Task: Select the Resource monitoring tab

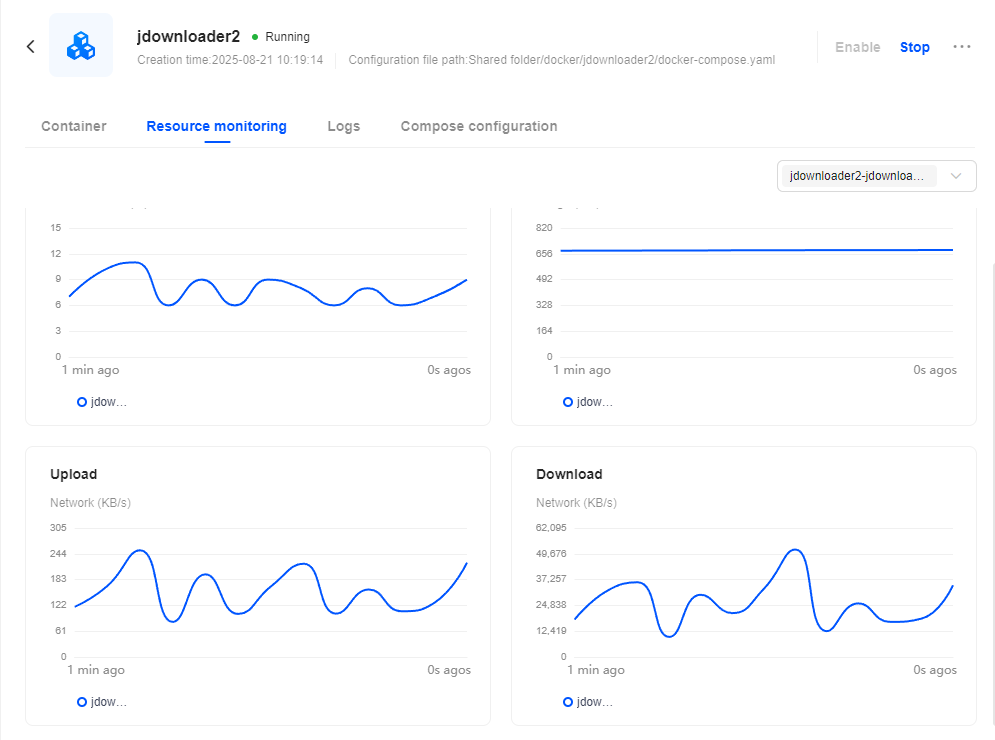Action: coord(216,126)
